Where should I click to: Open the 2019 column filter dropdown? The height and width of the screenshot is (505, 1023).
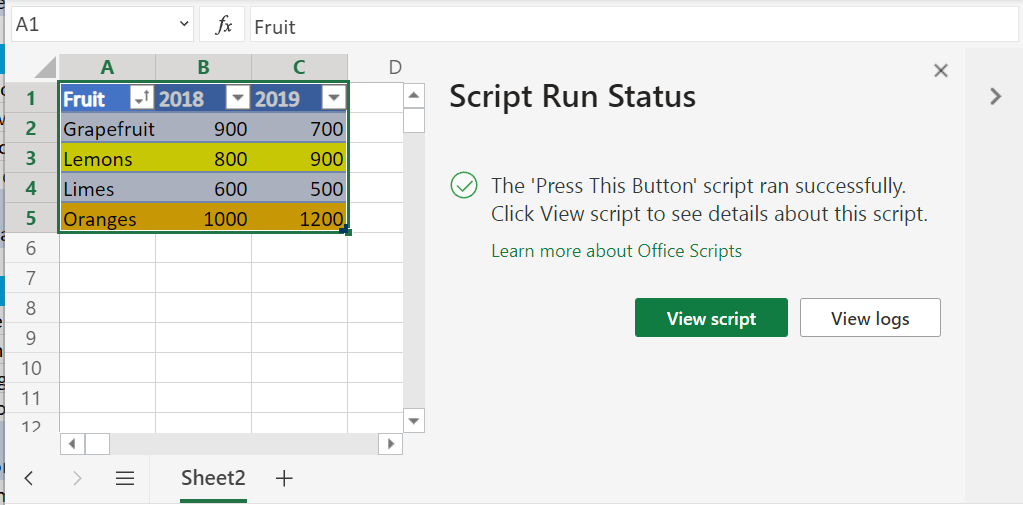pos(333,98)
